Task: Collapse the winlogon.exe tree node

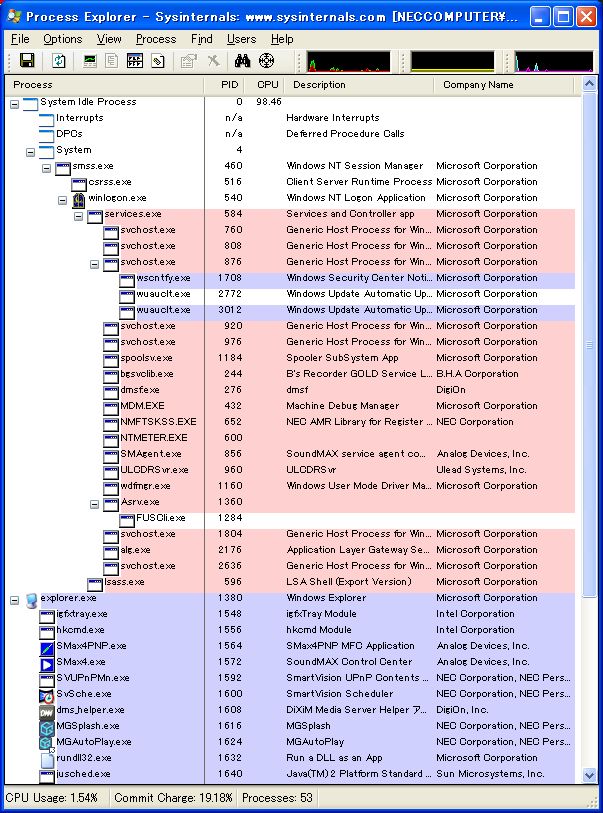Action: [63, 199]
